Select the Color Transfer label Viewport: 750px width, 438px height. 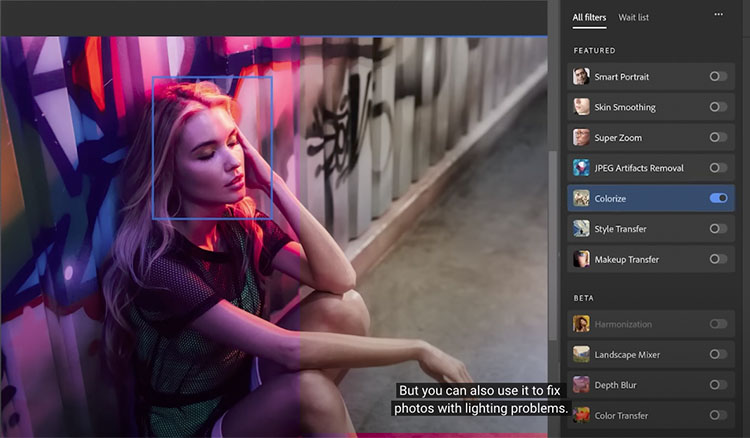pyautogui.click(x=621, y=416)
